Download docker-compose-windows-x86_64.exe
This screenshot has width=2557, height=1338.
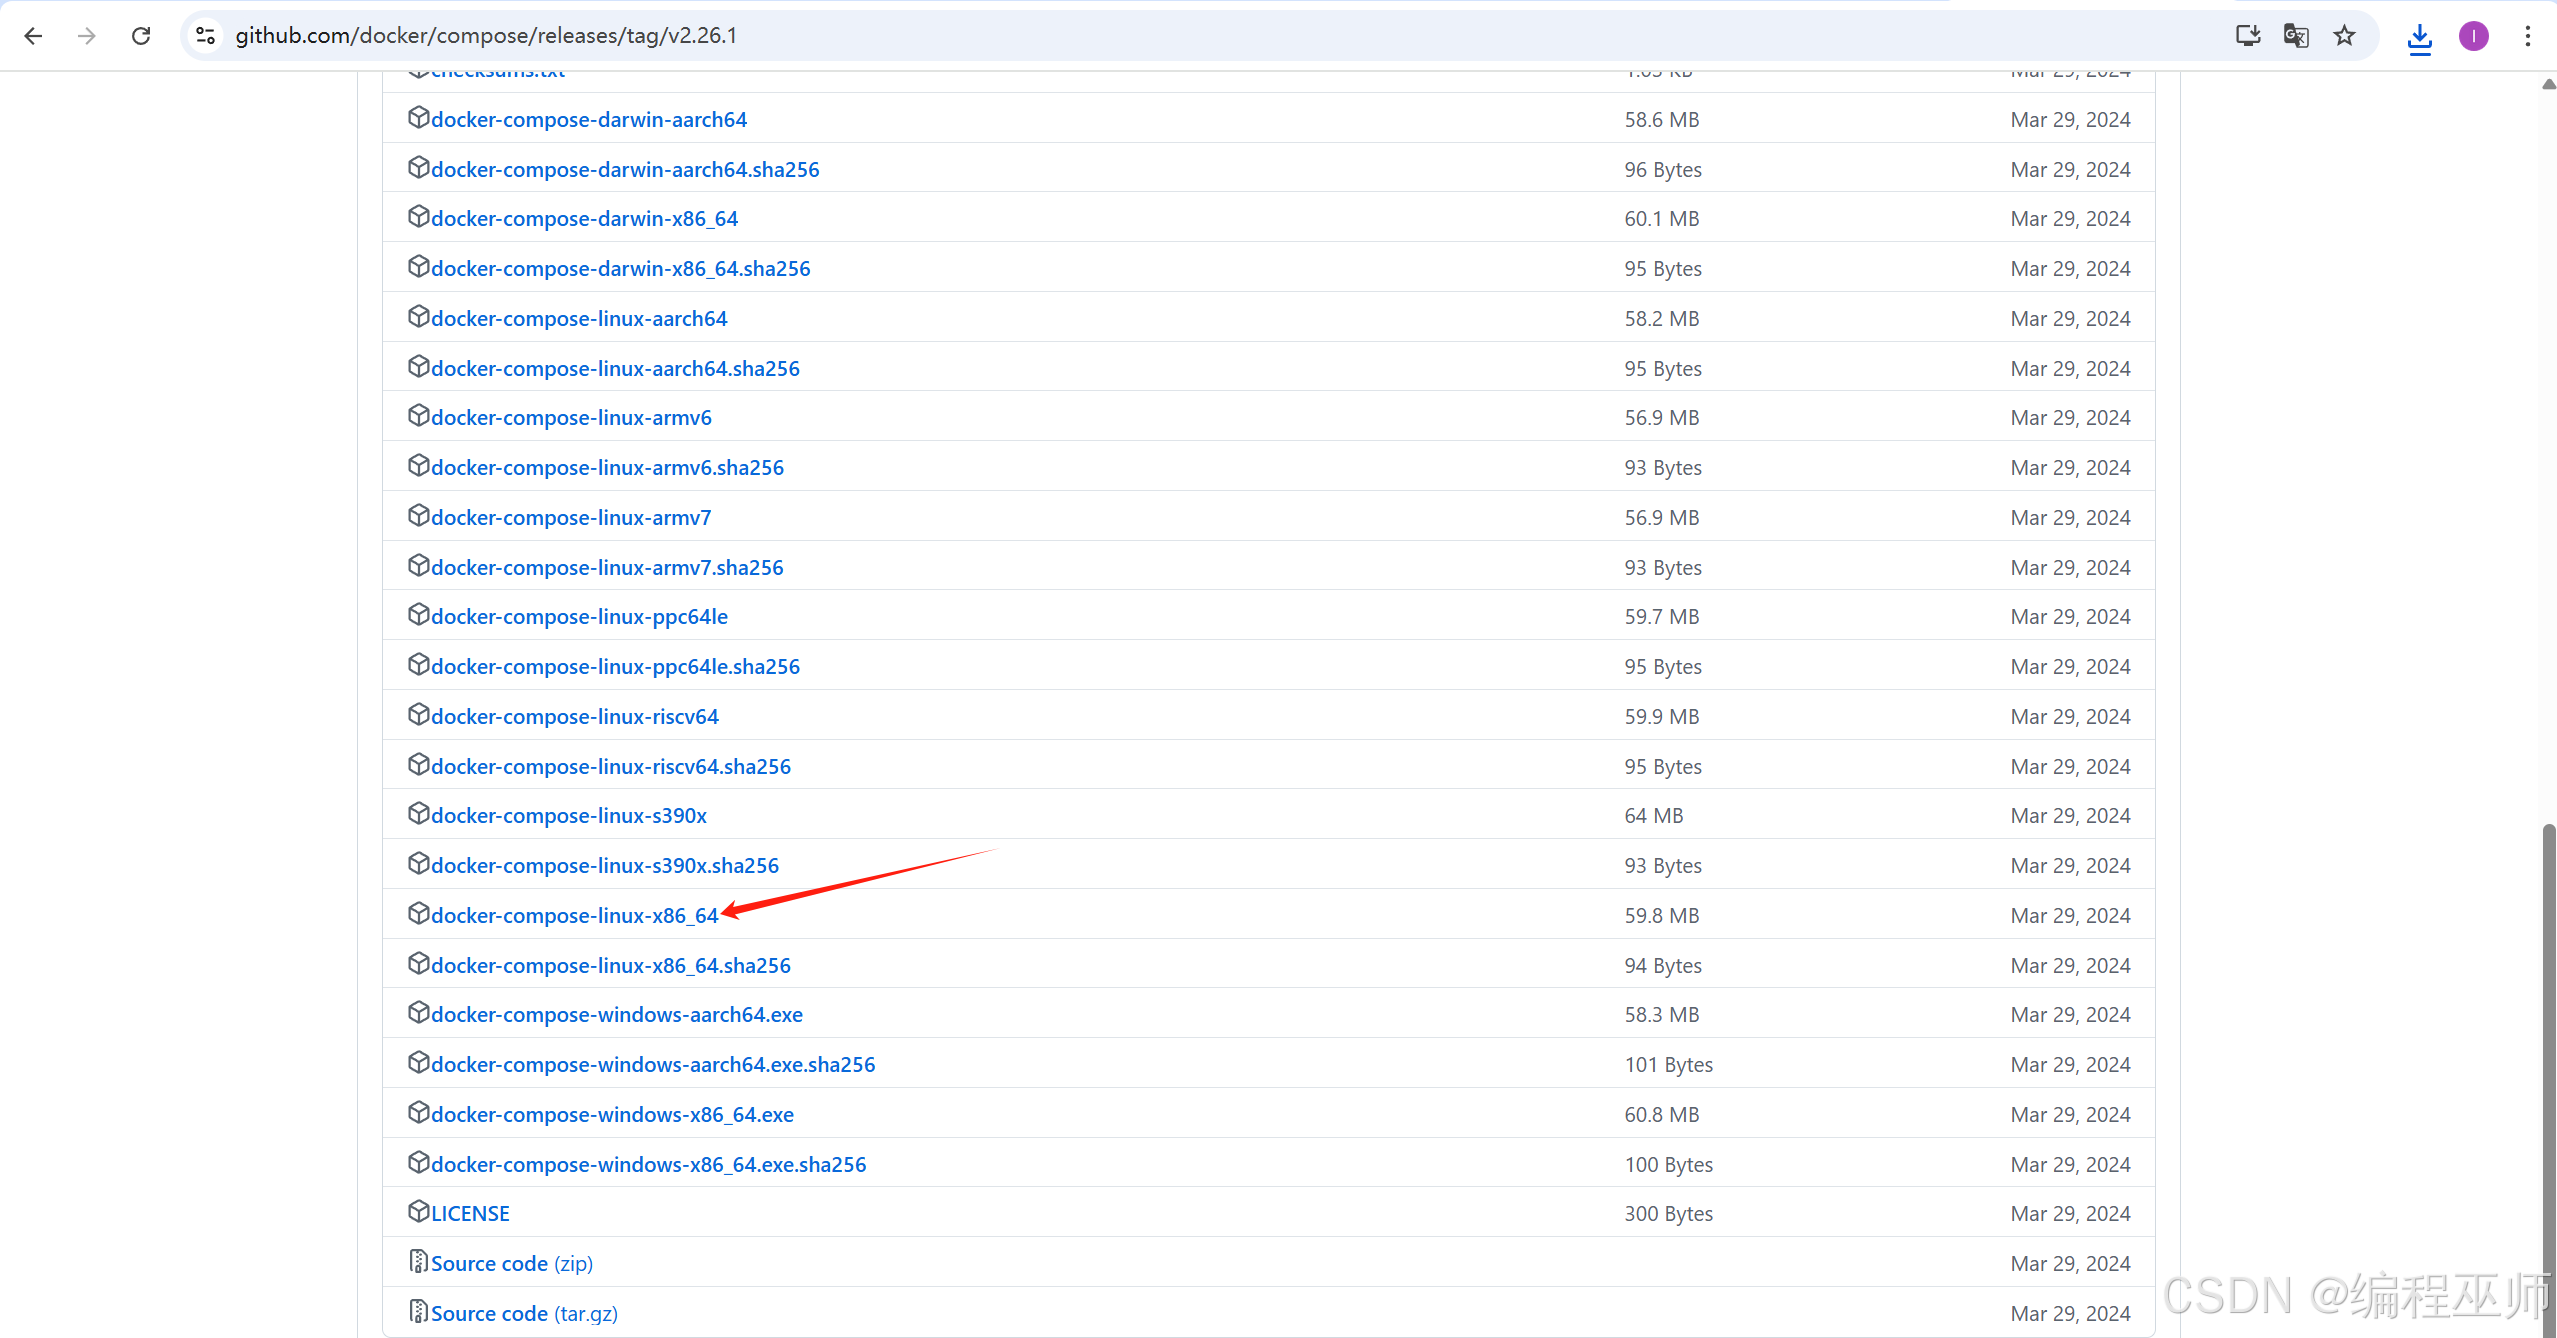pos(612,1115)
